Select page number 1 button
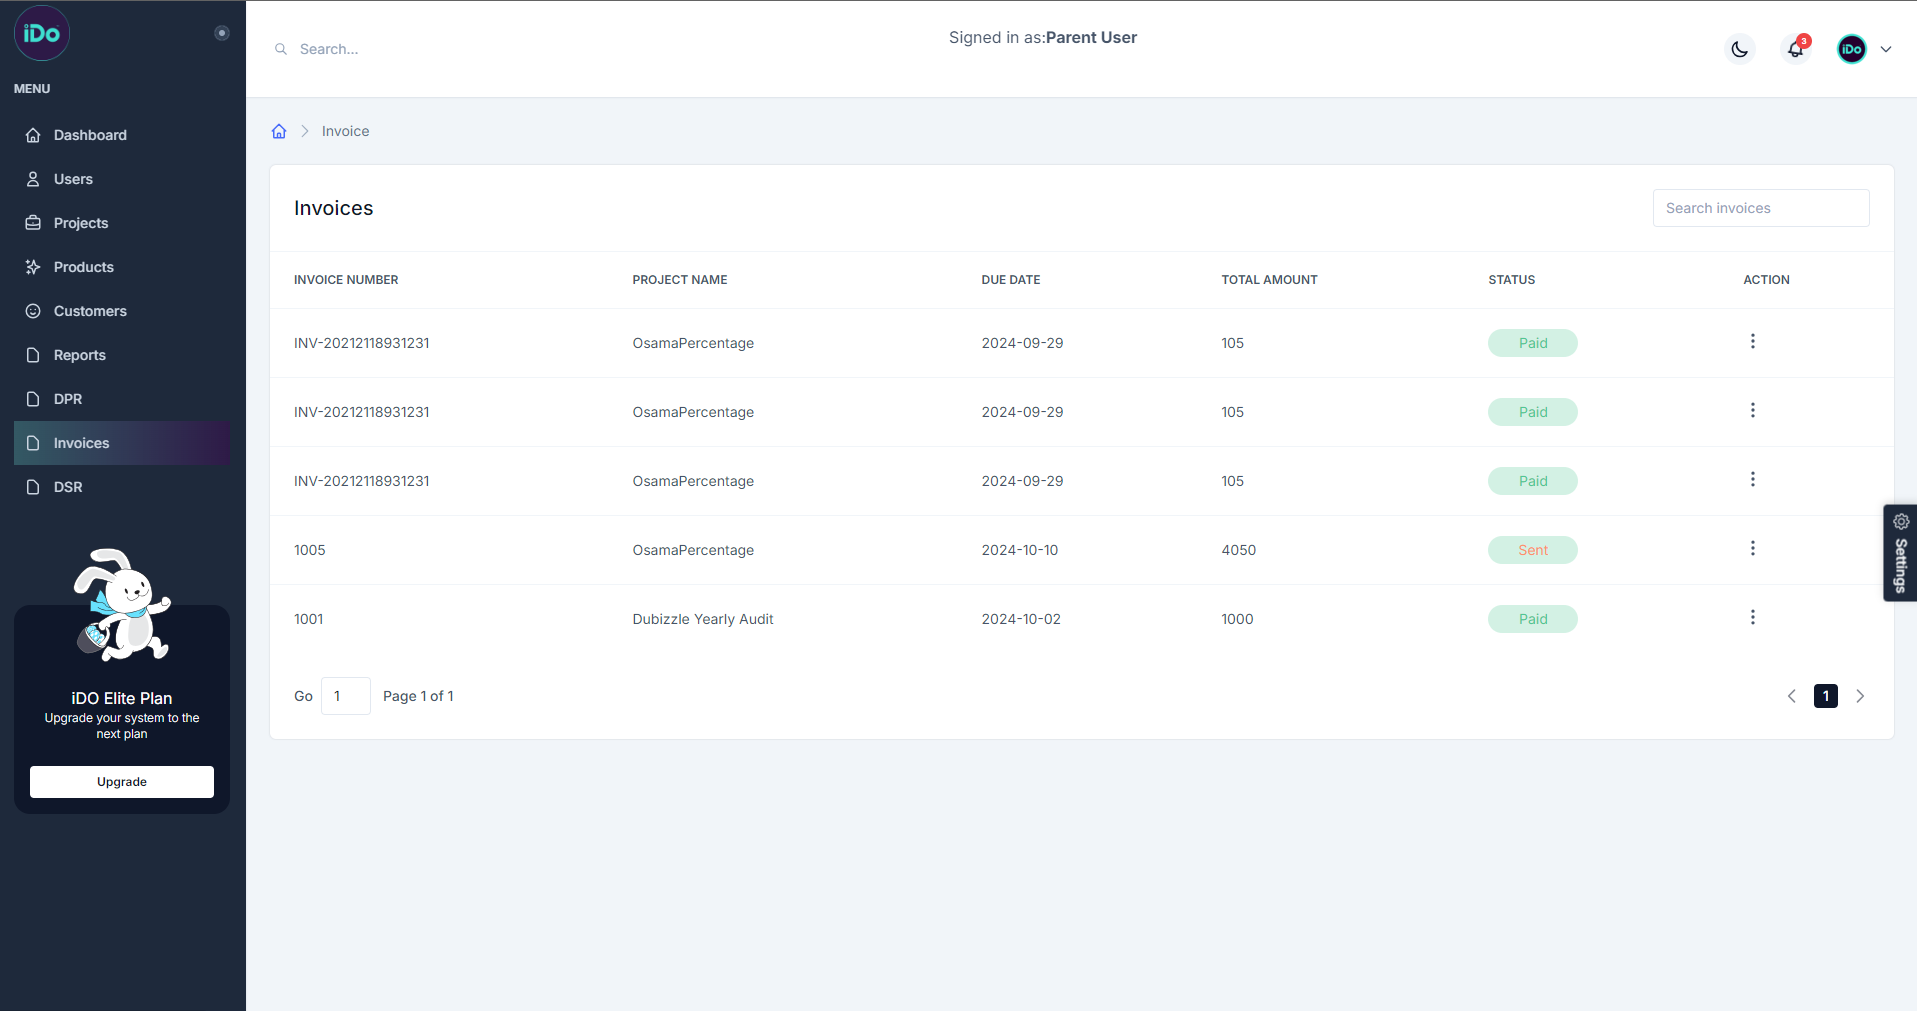1917x1011 pixels. (x=1826, y=696)
